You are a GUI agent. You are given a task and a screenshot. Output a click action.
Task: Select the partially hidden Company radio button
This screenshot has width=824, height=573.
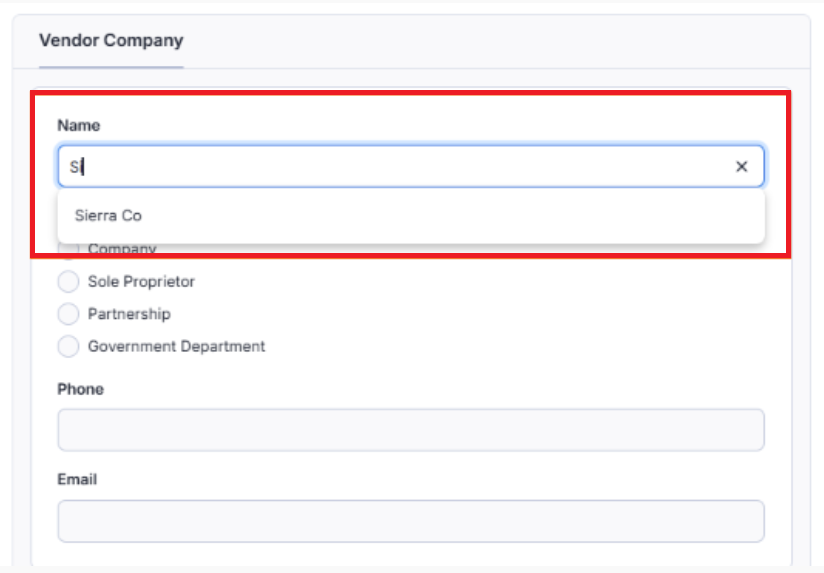tap(68, 248)
